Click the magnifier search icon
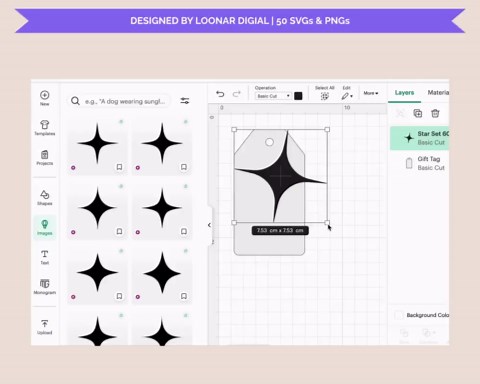The image size is (480, 384). (75, 101)
